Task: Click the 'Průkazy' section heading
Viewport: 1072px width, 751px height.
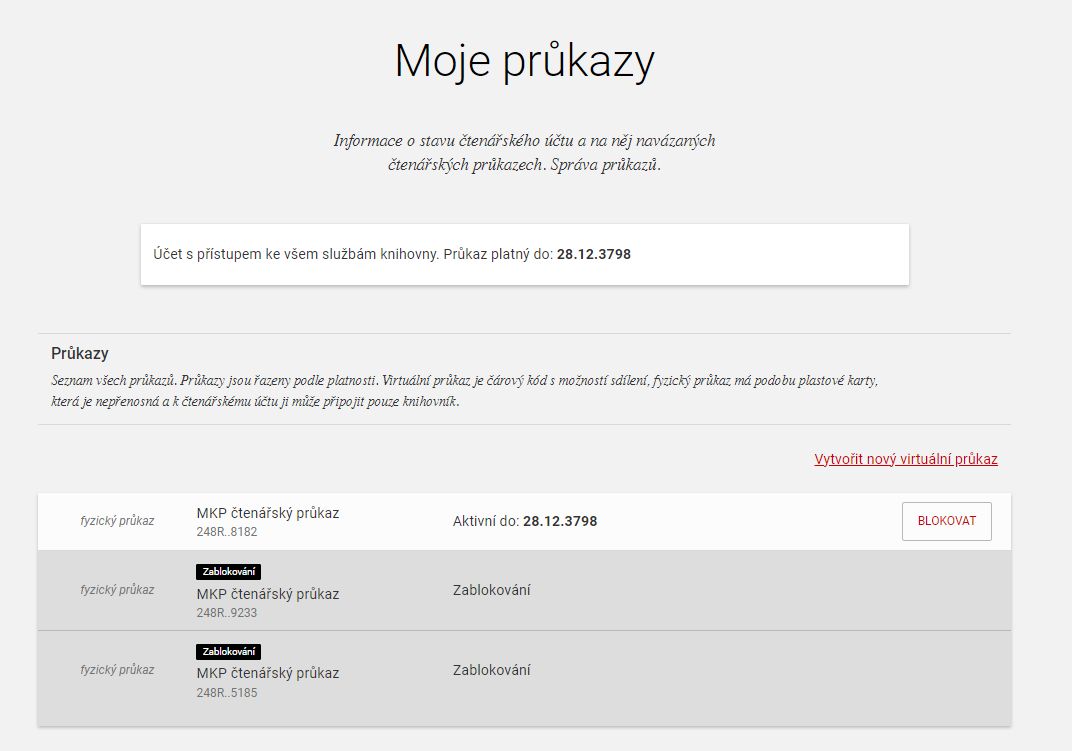Action: point(80,354)
